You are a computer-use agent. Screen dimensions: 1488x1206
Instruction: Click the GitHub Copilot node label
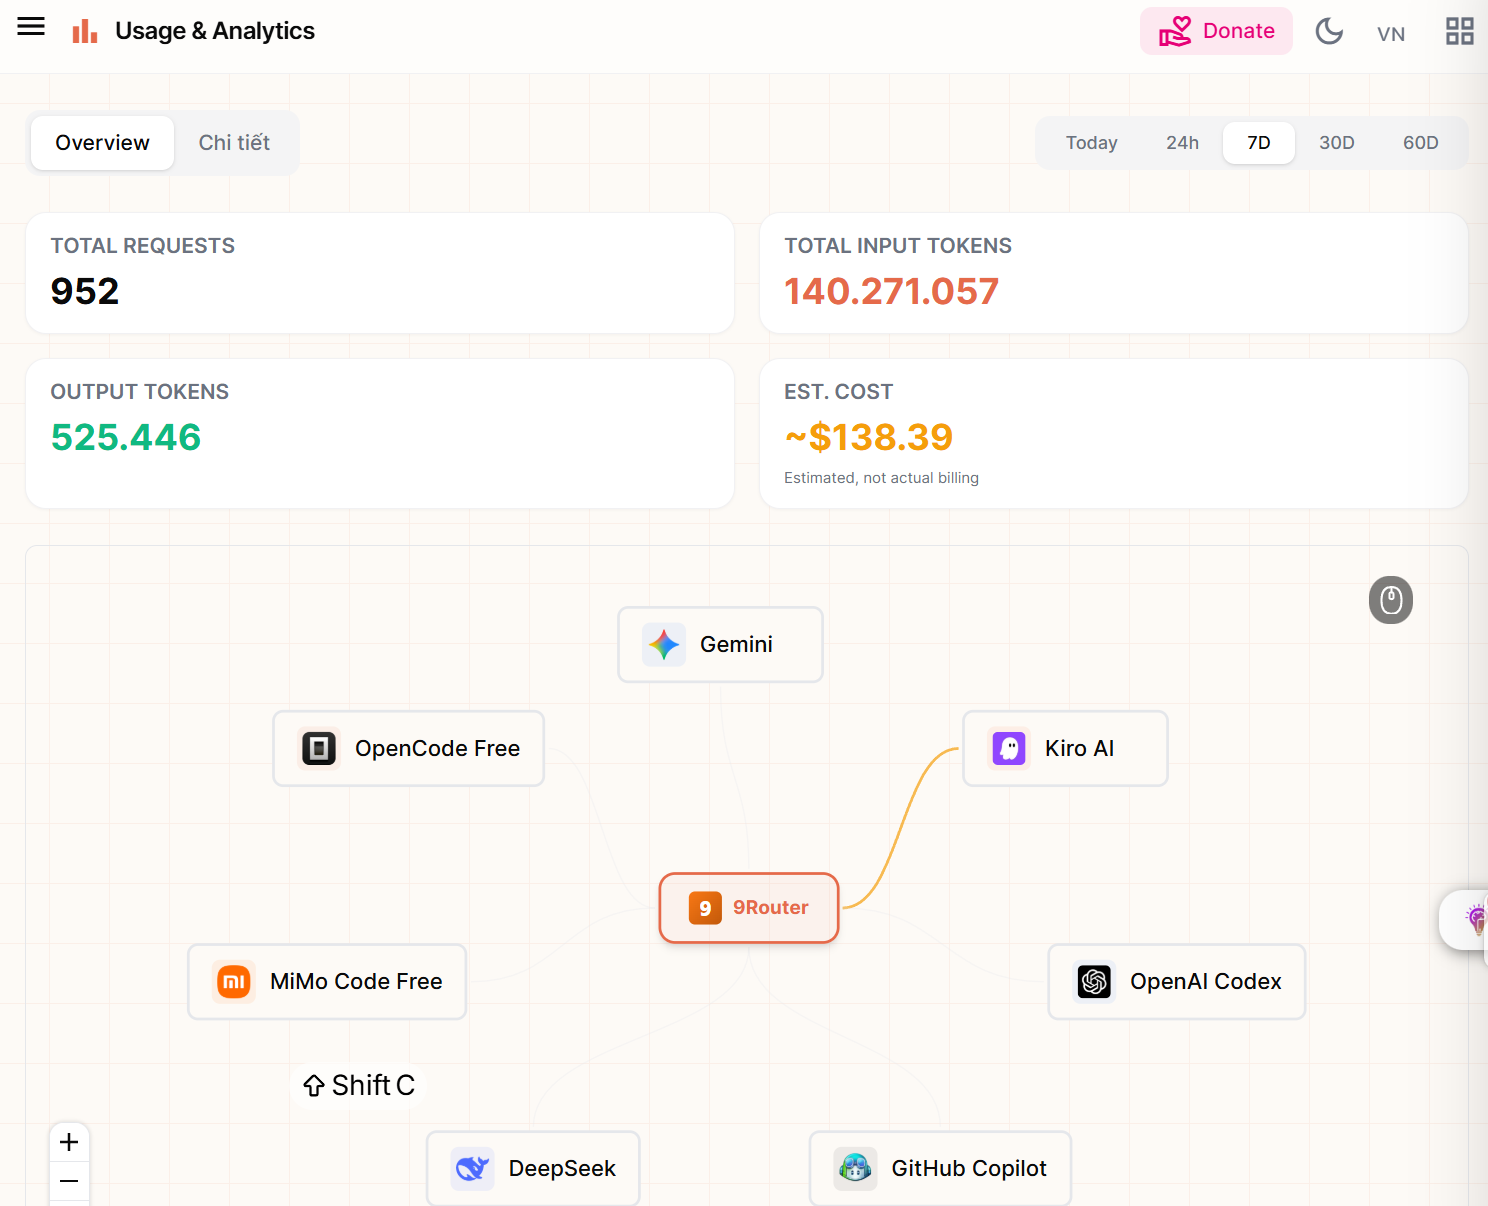(968, 1169)
